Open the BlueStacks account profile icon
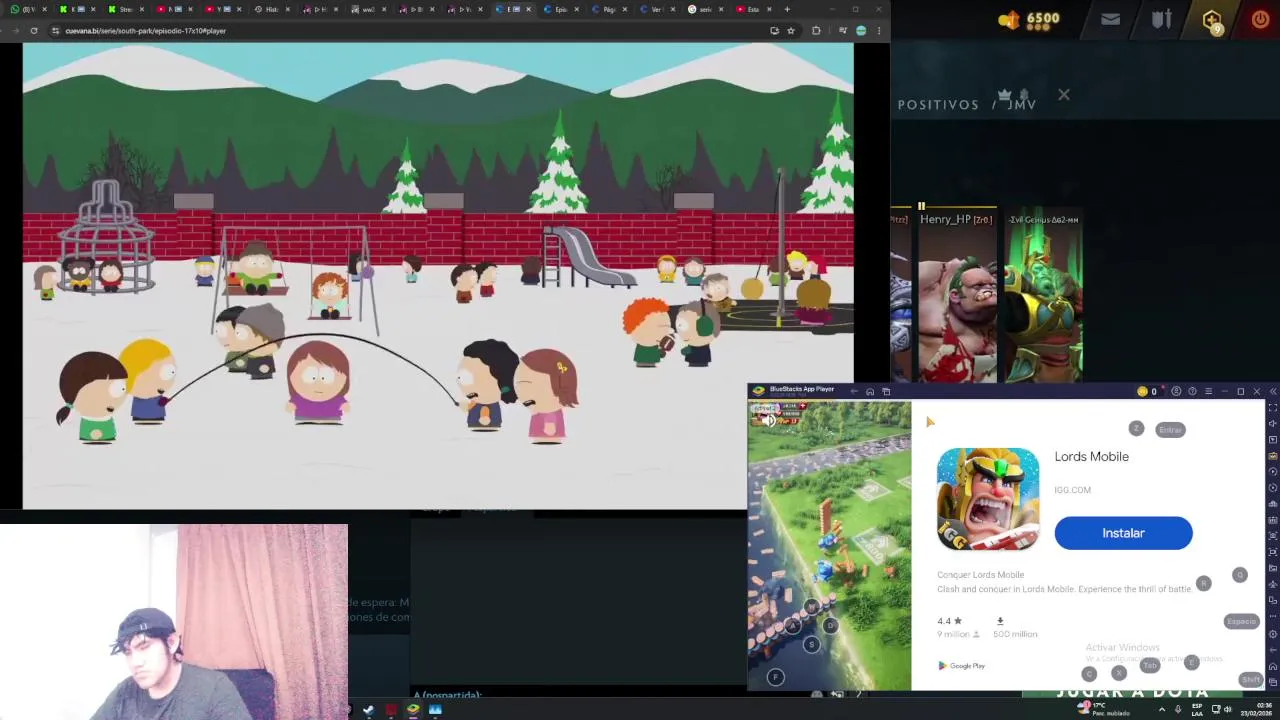The width and height of the screenshot is (1280, 720). tap(1176, 391)
